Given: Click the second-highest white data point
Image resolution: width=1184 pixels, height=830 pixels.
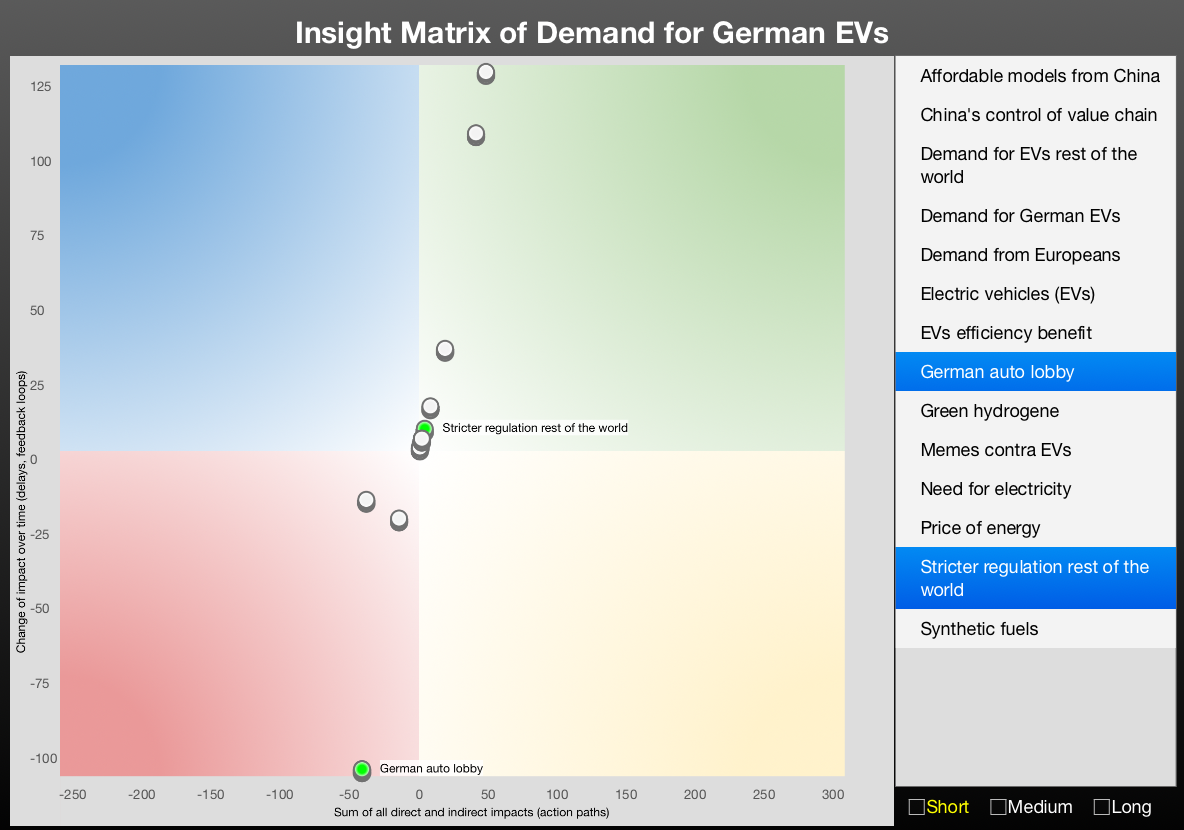Looking at the screenshot, I should tap(476, 133).
